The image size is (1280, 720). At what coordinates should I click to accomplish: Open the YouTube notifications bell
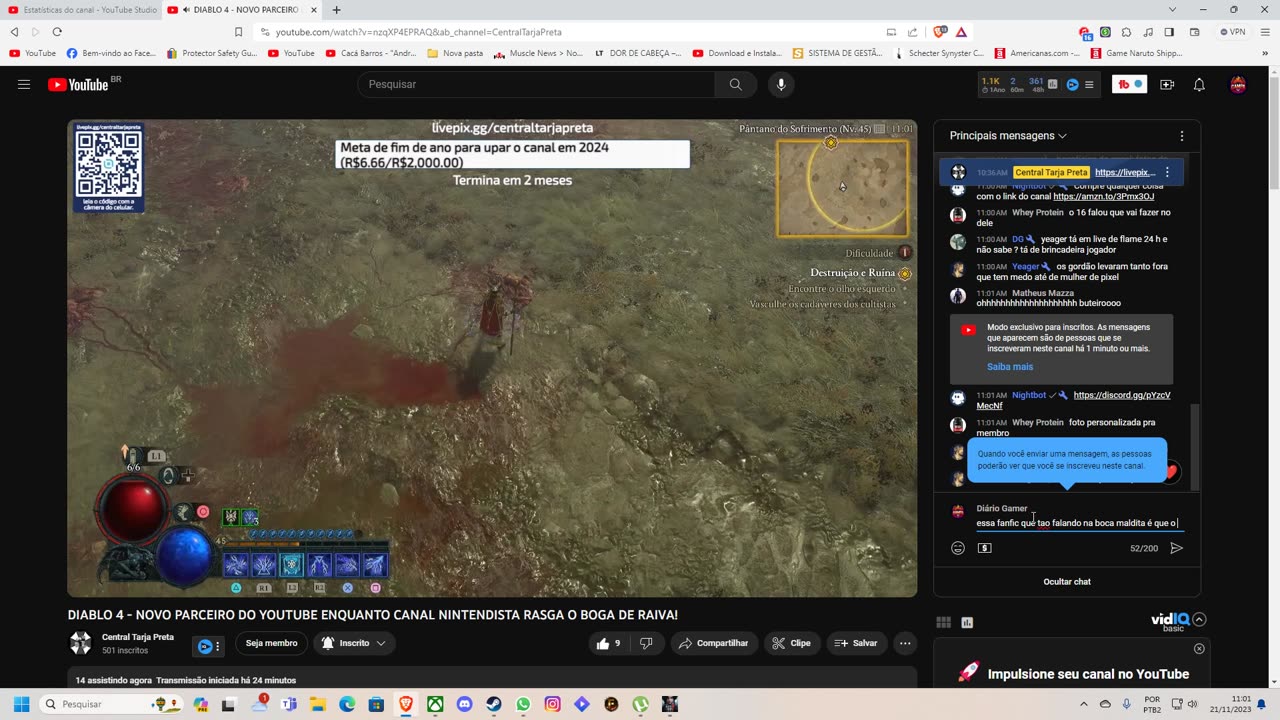coord(1199,84)
